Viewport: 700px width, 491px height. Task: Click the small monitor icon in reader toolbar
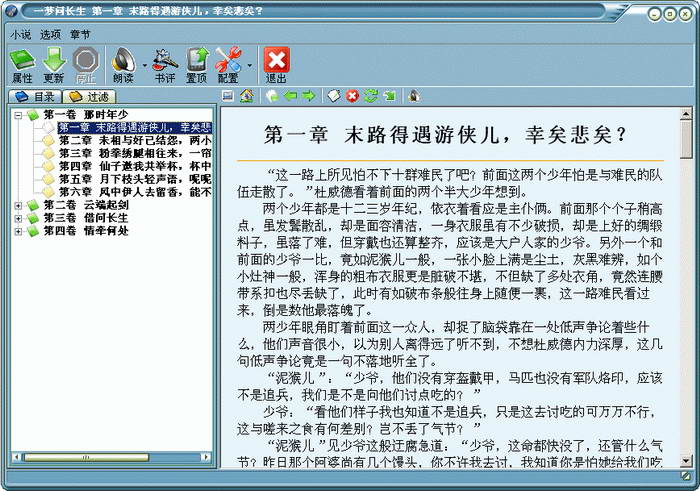(x=228, y=96)
